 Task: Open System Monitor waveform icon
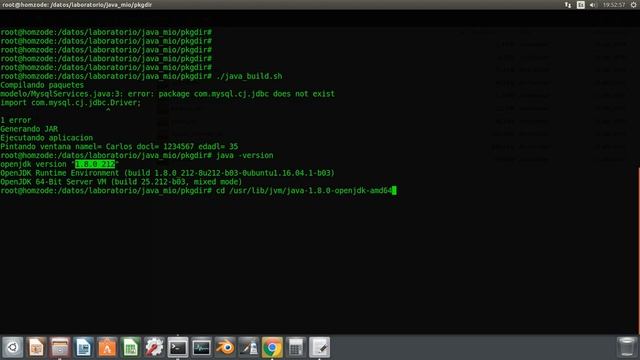202,347
